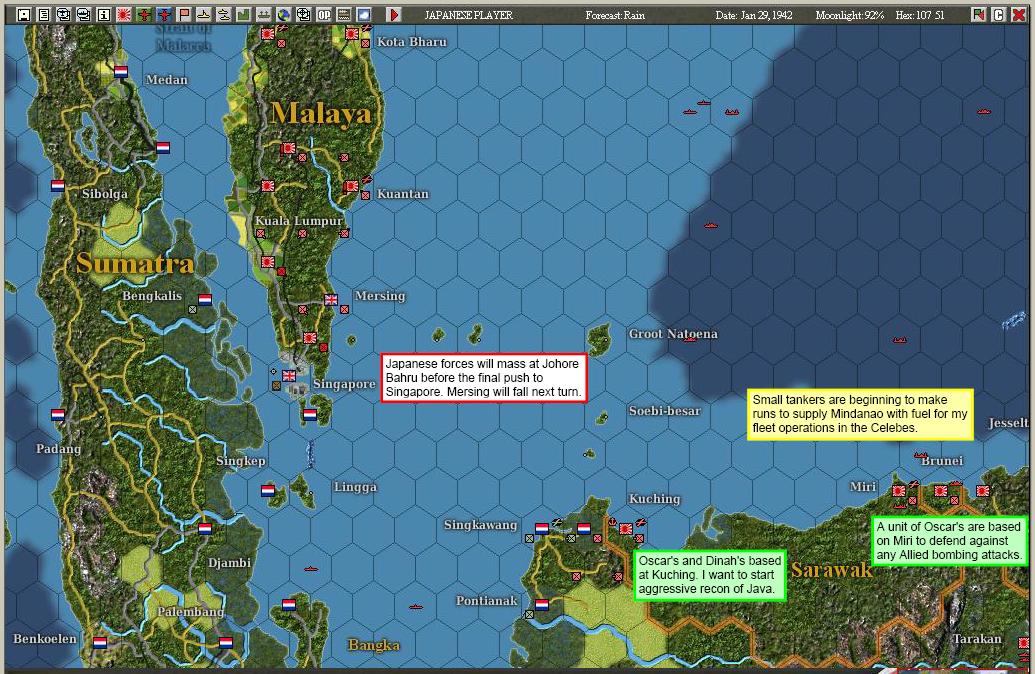Image resolution: width=1035 pixels, height=674 pixels.
Task: Select the Dutch flag base at Djambi
Action: click(205, 529)
